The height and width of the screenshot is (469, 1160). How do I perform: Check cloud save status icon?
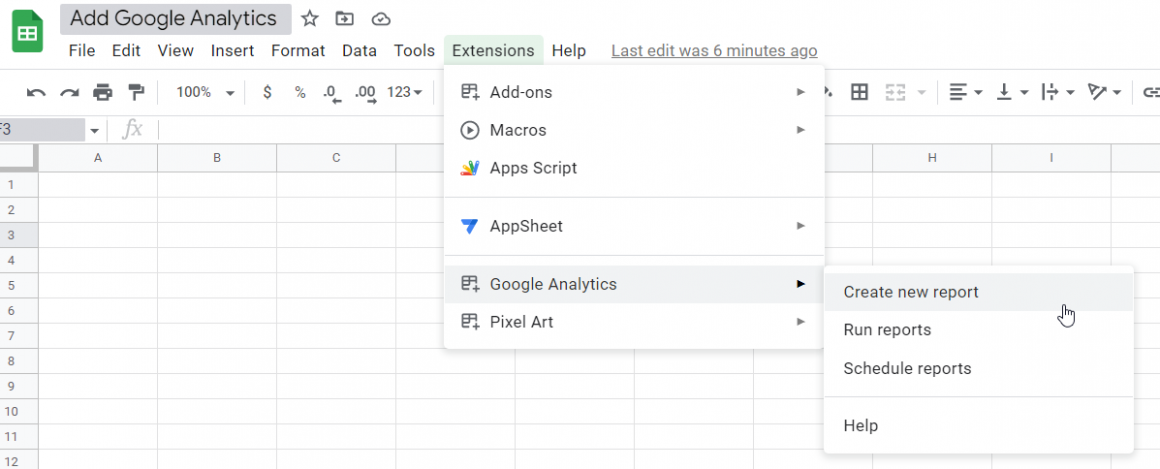point(380,18)
